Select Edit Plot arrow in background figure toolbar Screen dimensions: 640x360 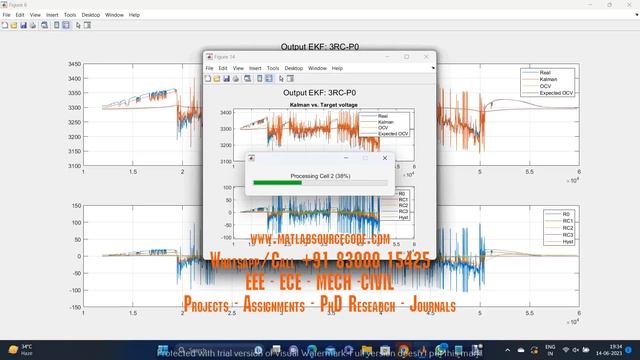pyautogui.click(x=78, y=25)
